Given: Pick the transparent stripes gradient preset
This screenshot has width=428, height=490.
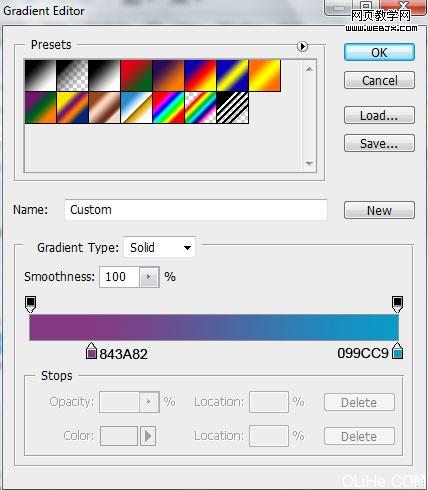Looking at the screenshot, I should [232, 108].
